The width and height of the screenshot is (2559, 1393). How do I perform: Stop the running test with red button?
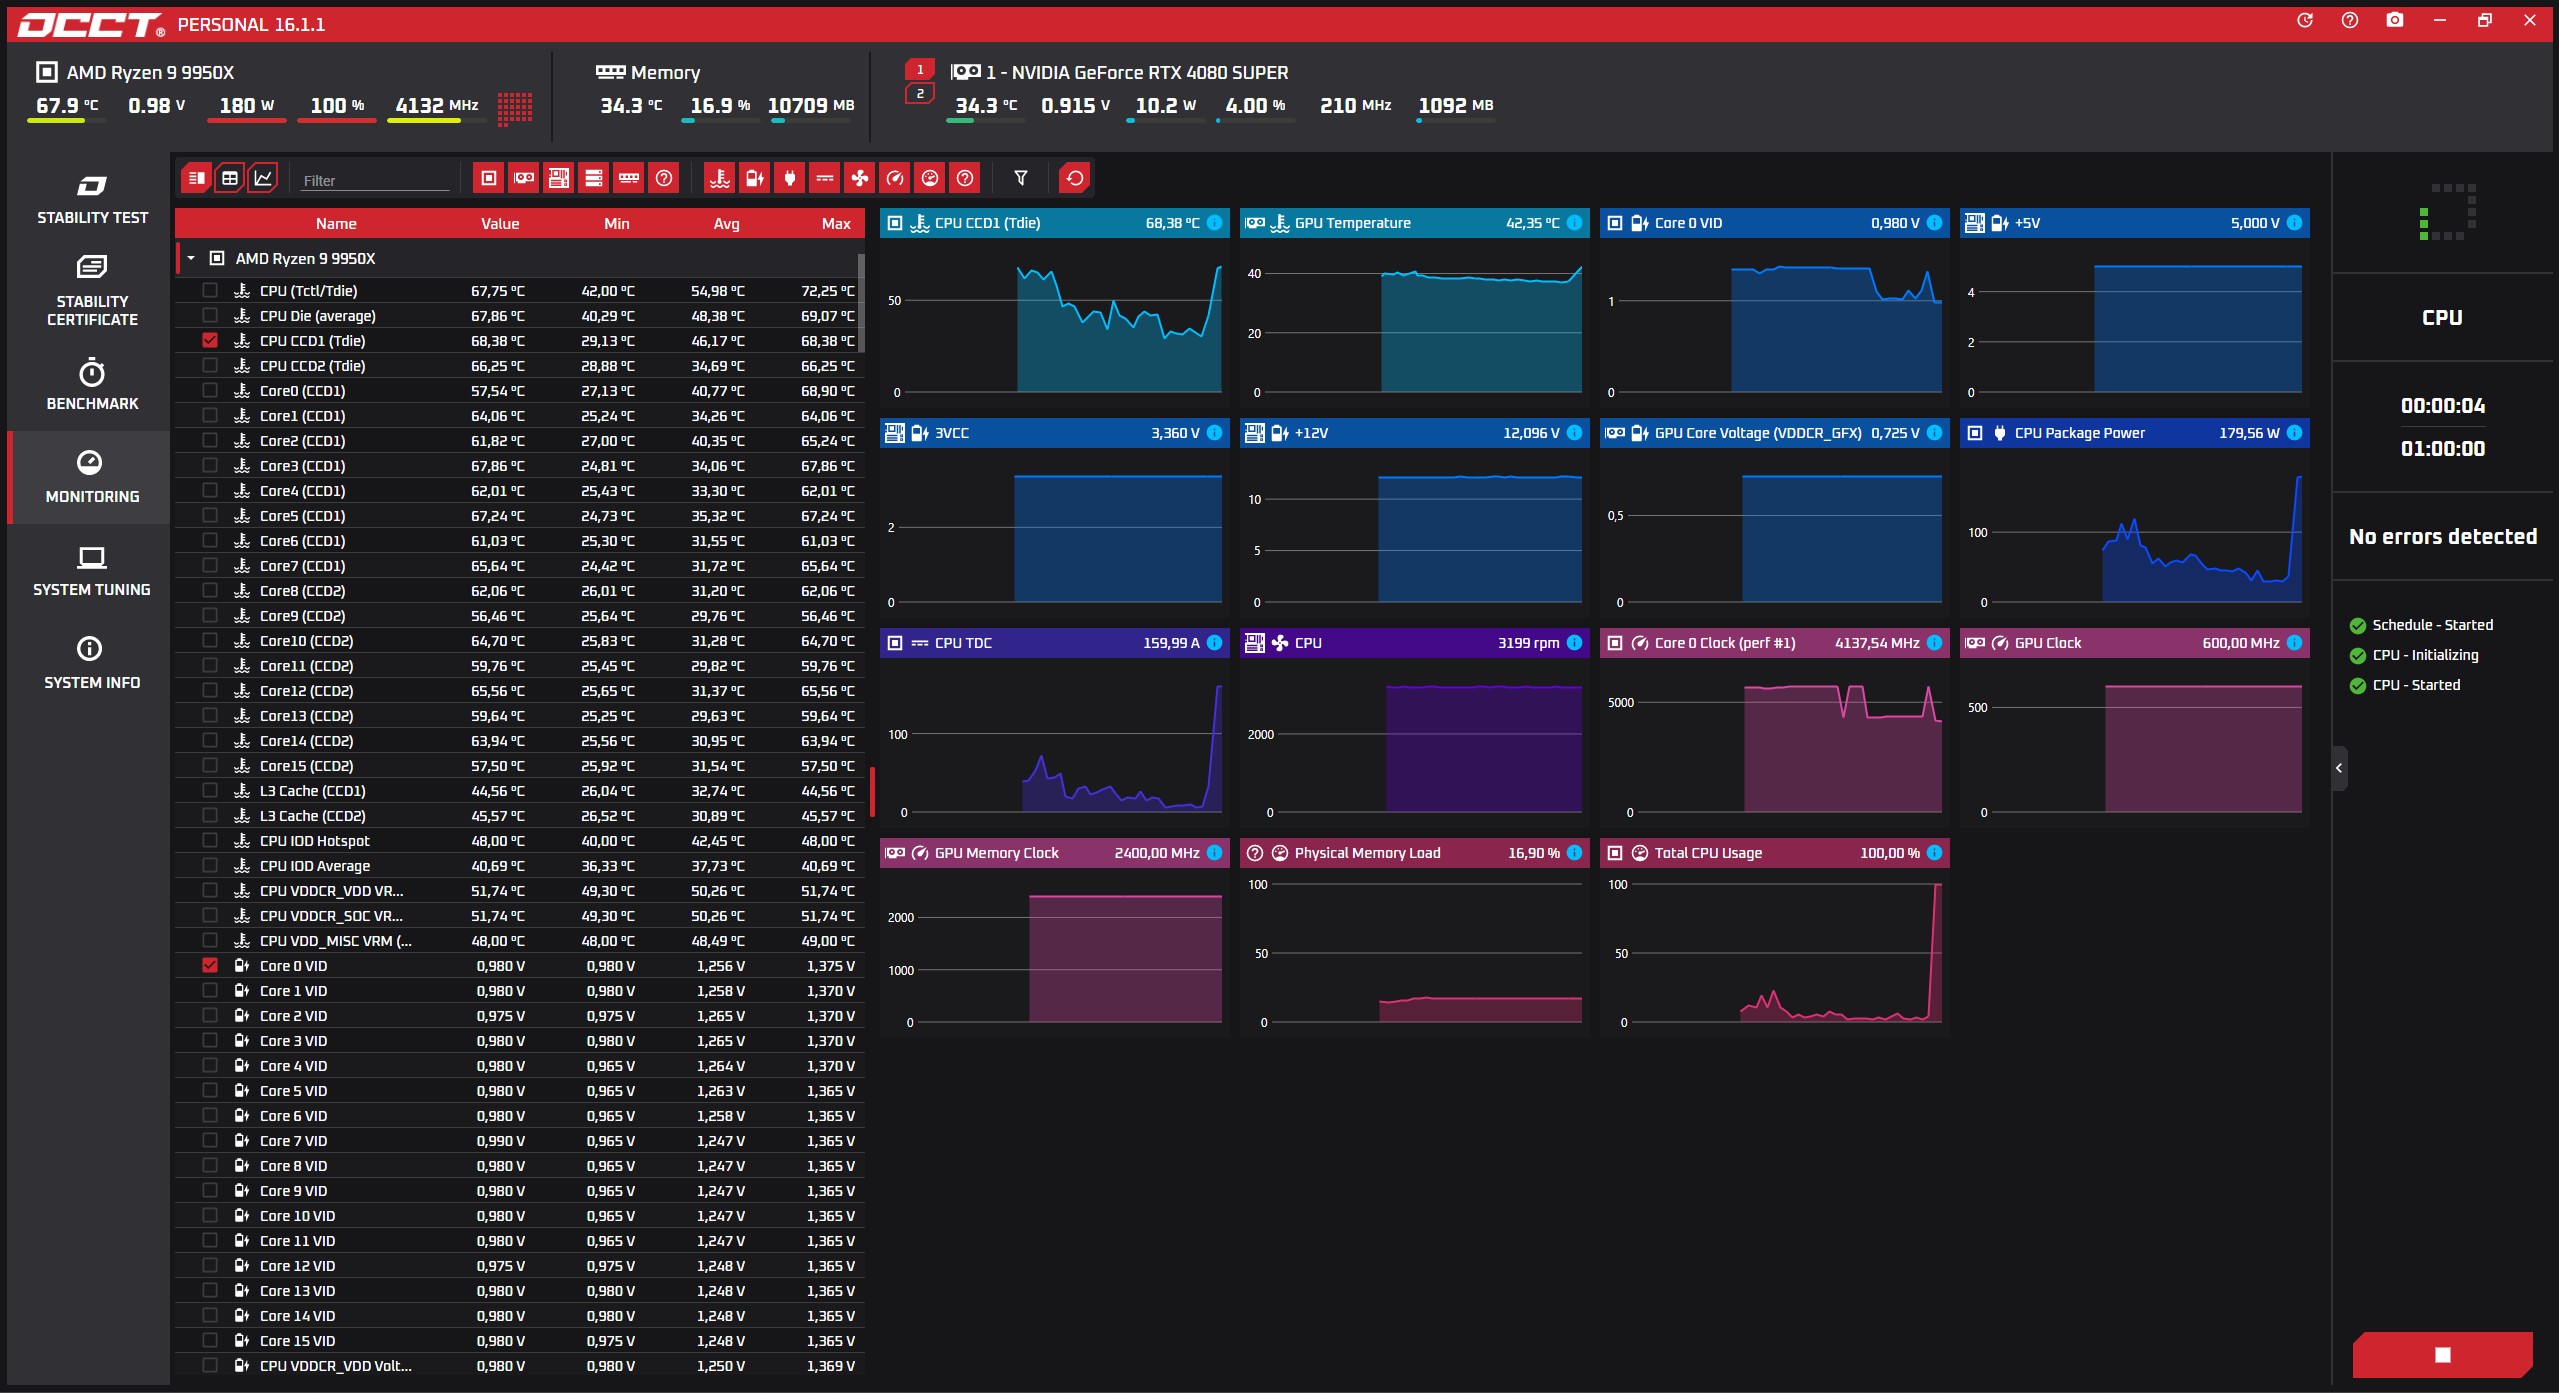click(x=2442, y=1355)
